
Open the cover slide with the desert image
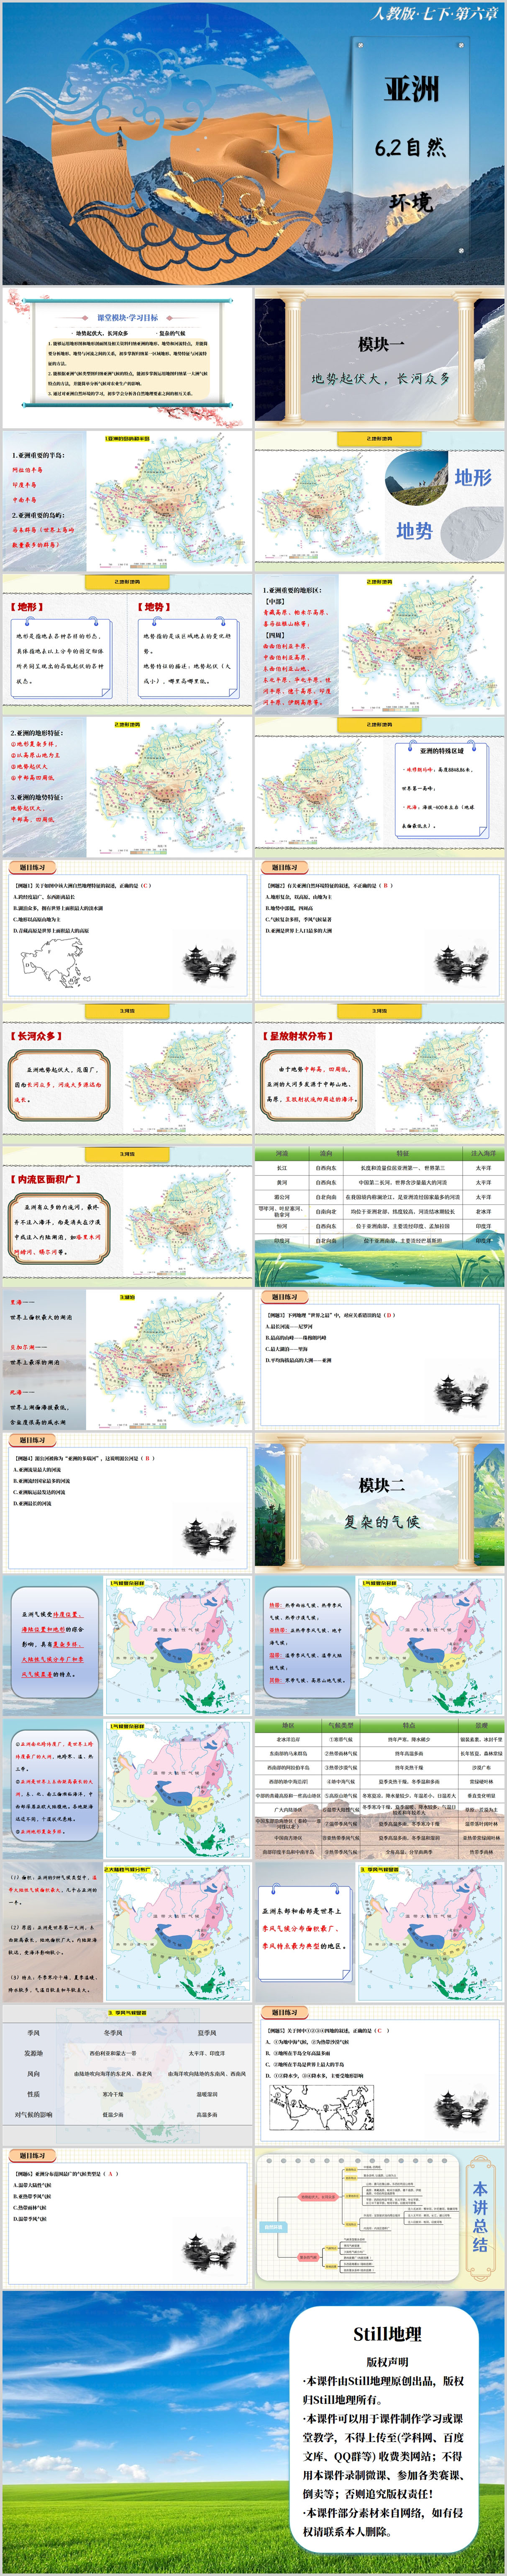[x=253, y=144]
